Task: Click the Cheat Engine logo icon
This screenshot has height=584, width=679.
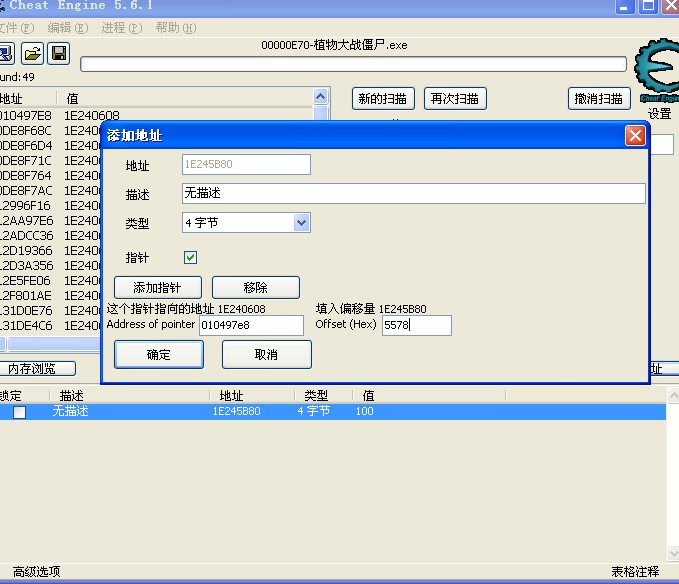Action: pyautogui.click(x=656, y=69)
